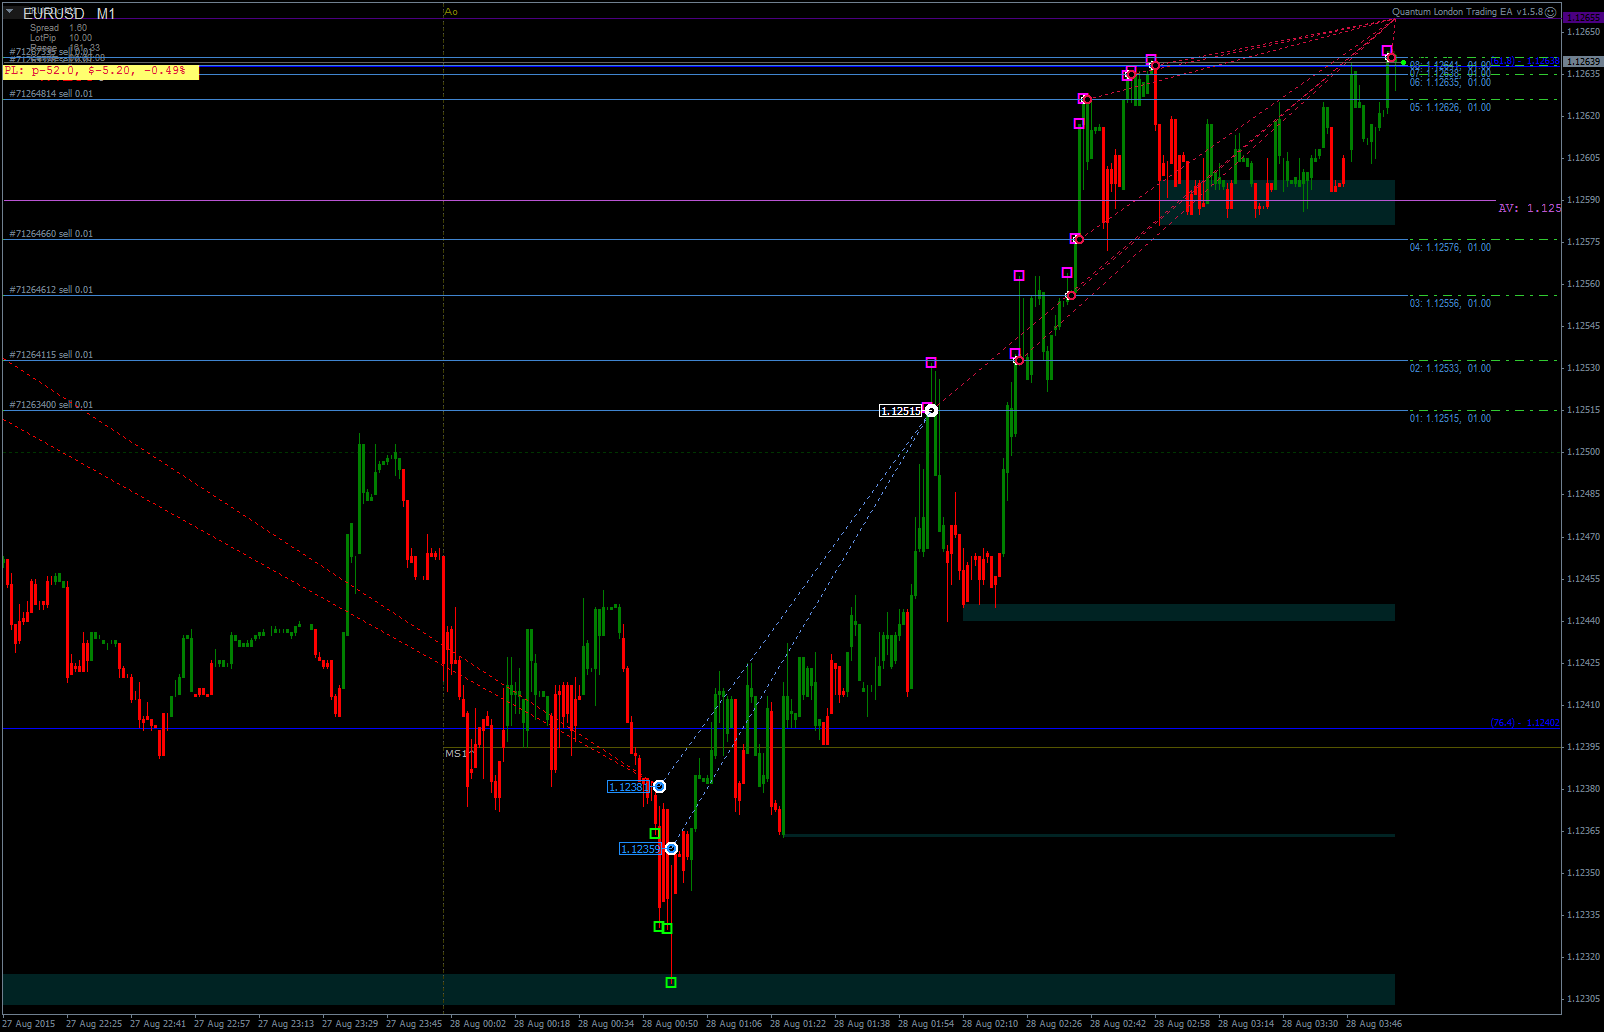This screenshot has height=1032, width=1604.
Task: Click the 1.12359 price label marker
Action: [x=640, y=849]
